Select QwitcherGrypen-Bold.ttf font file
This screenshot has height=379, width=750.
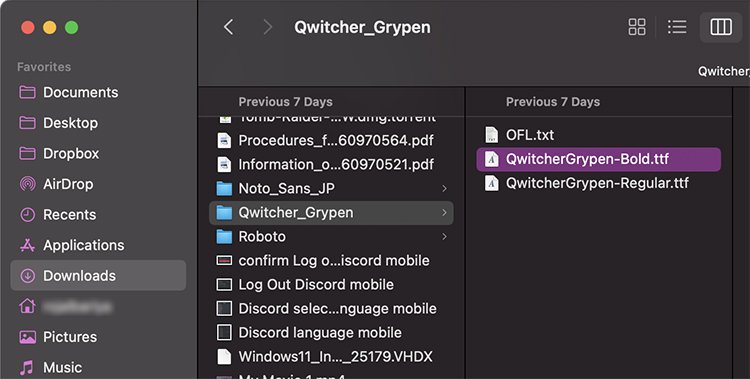point(599,159)
